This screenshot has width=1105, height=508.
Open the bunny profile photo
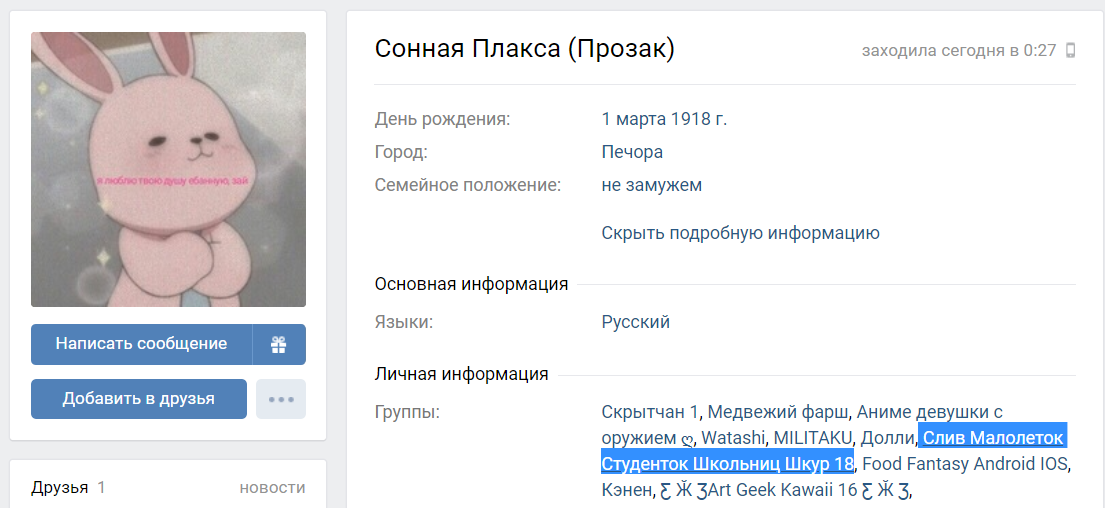(x=168, y=169)
